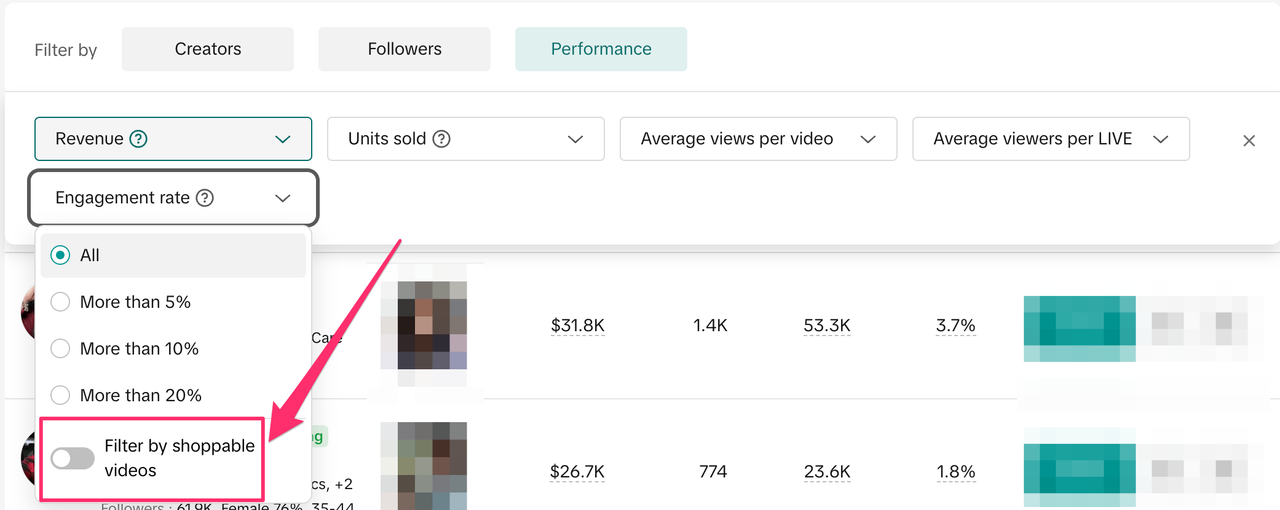Image resolution: width=1280 pixels, height=510 pixels.
Task: Select the Performance filter tab
Action: point(601,49)
